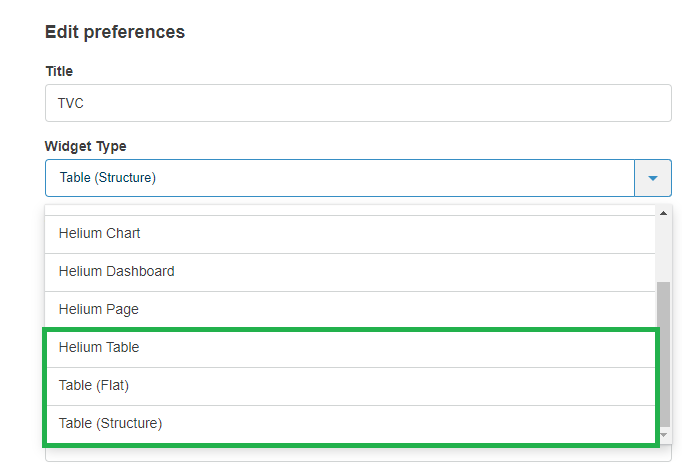
Task: Click the list scrollbar up arrow
Action: [x=664, y=213]
